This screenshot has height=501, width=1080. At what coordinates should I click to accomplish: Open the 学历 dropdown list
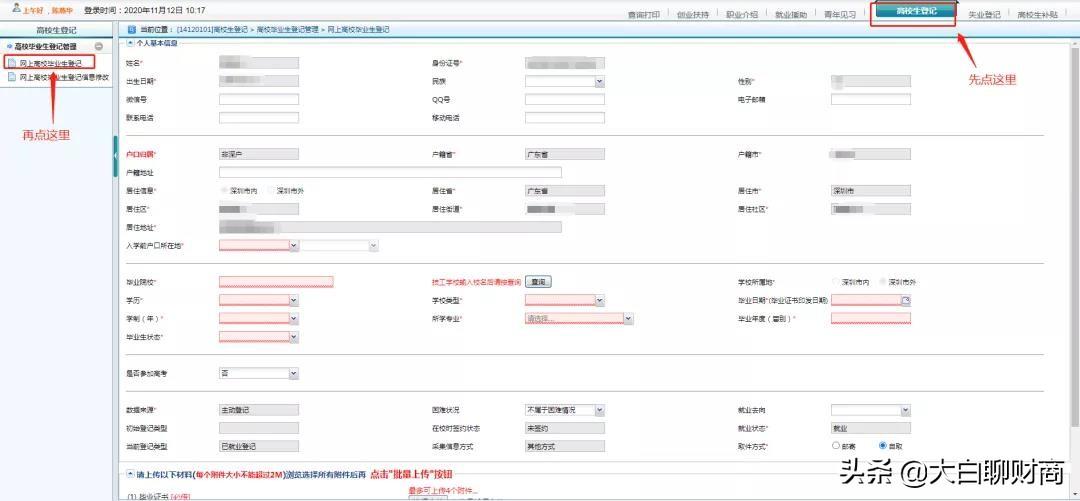click(259, 300)
